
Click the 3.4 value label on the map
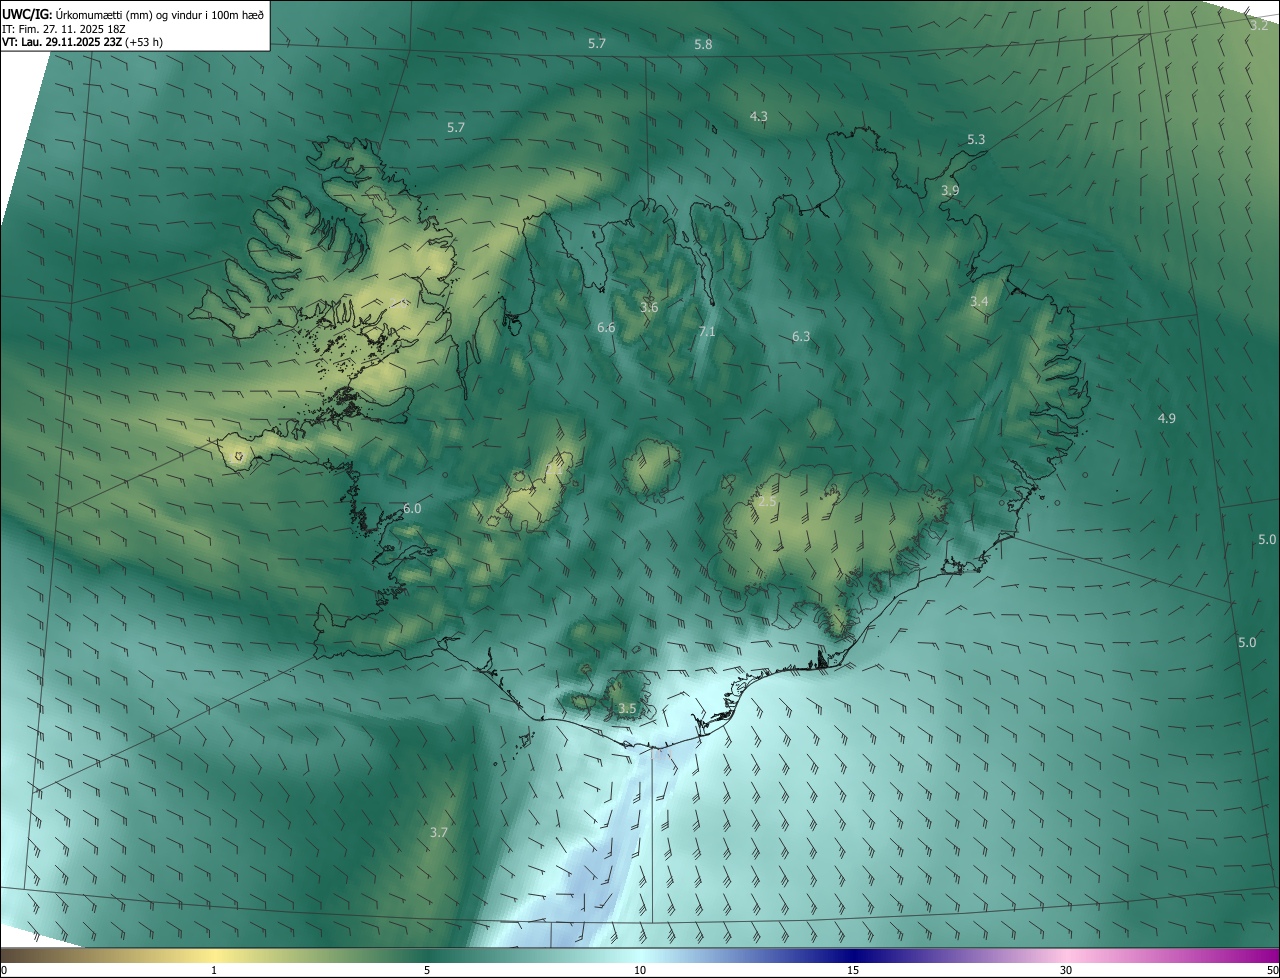click(979, 302)
